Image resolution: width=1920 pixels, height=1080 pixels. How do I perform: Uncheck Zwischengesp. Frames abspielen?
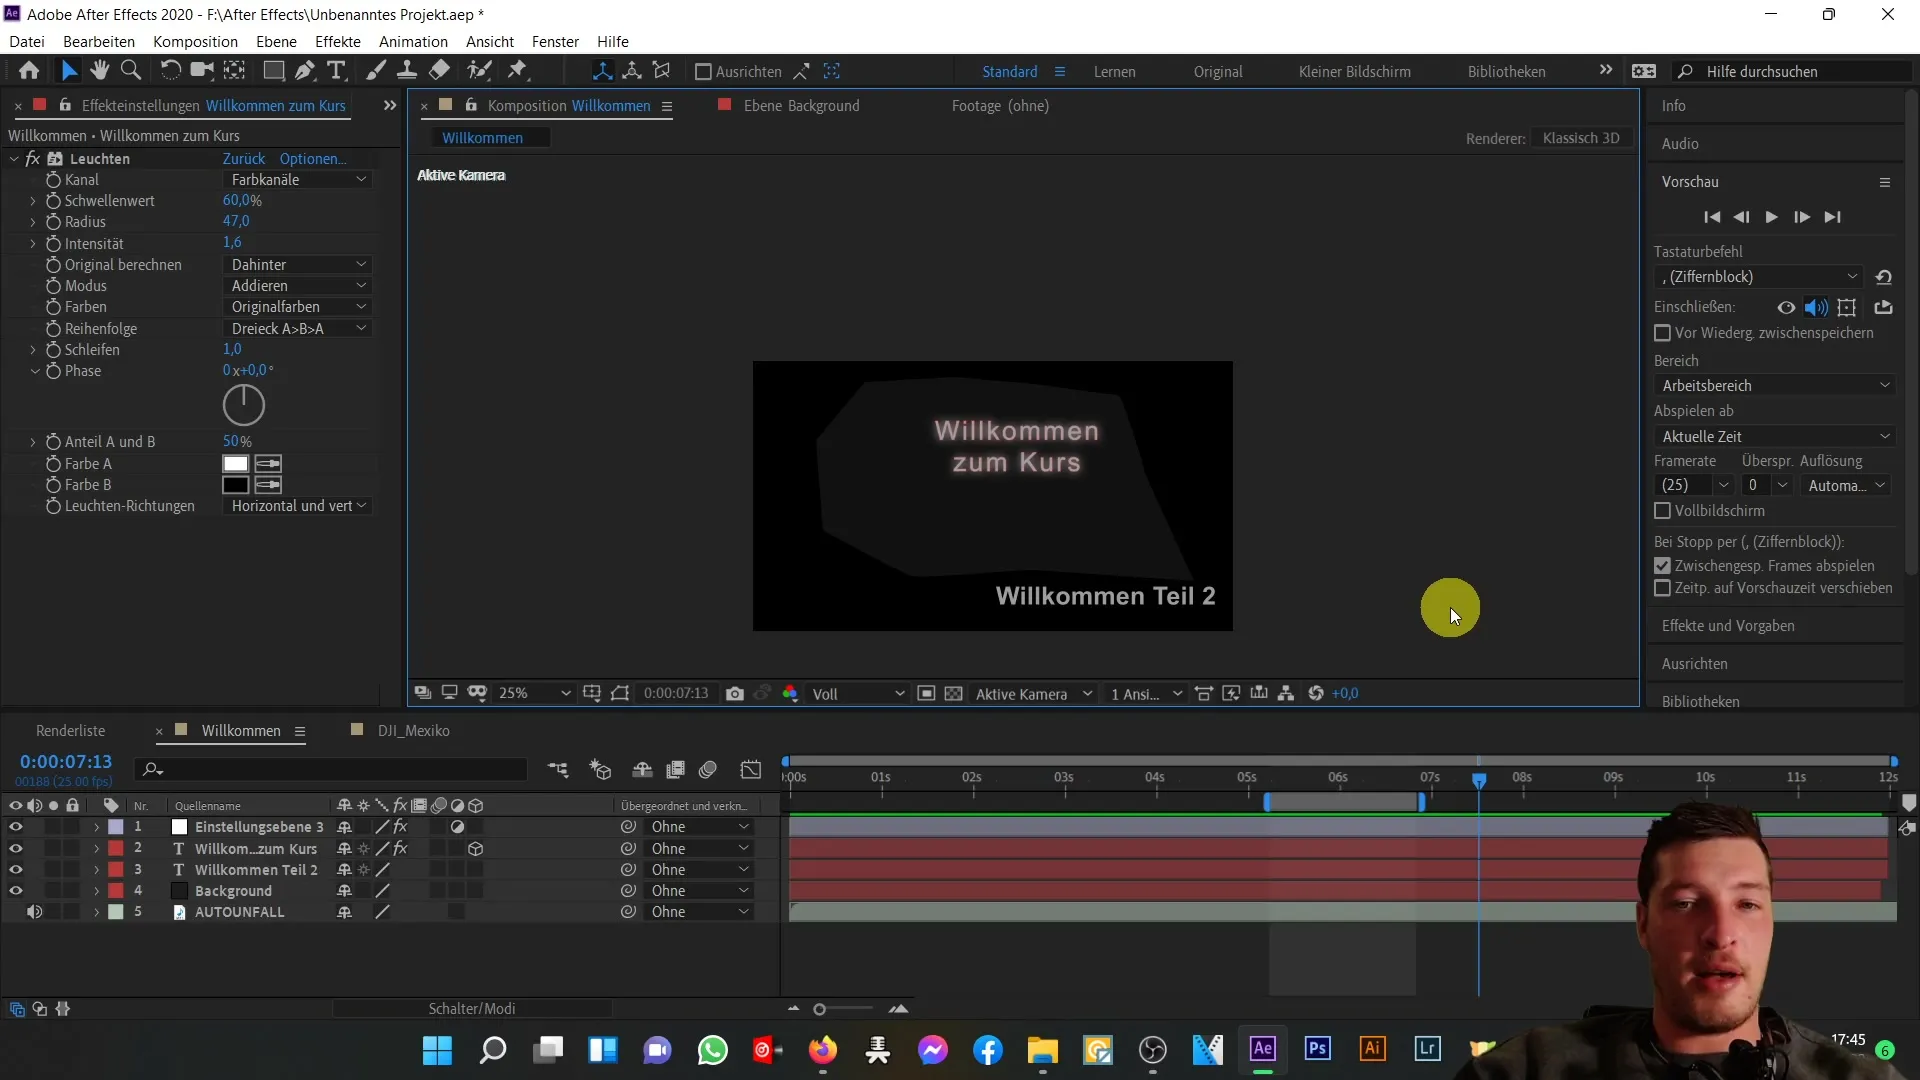pos(1663,566)
